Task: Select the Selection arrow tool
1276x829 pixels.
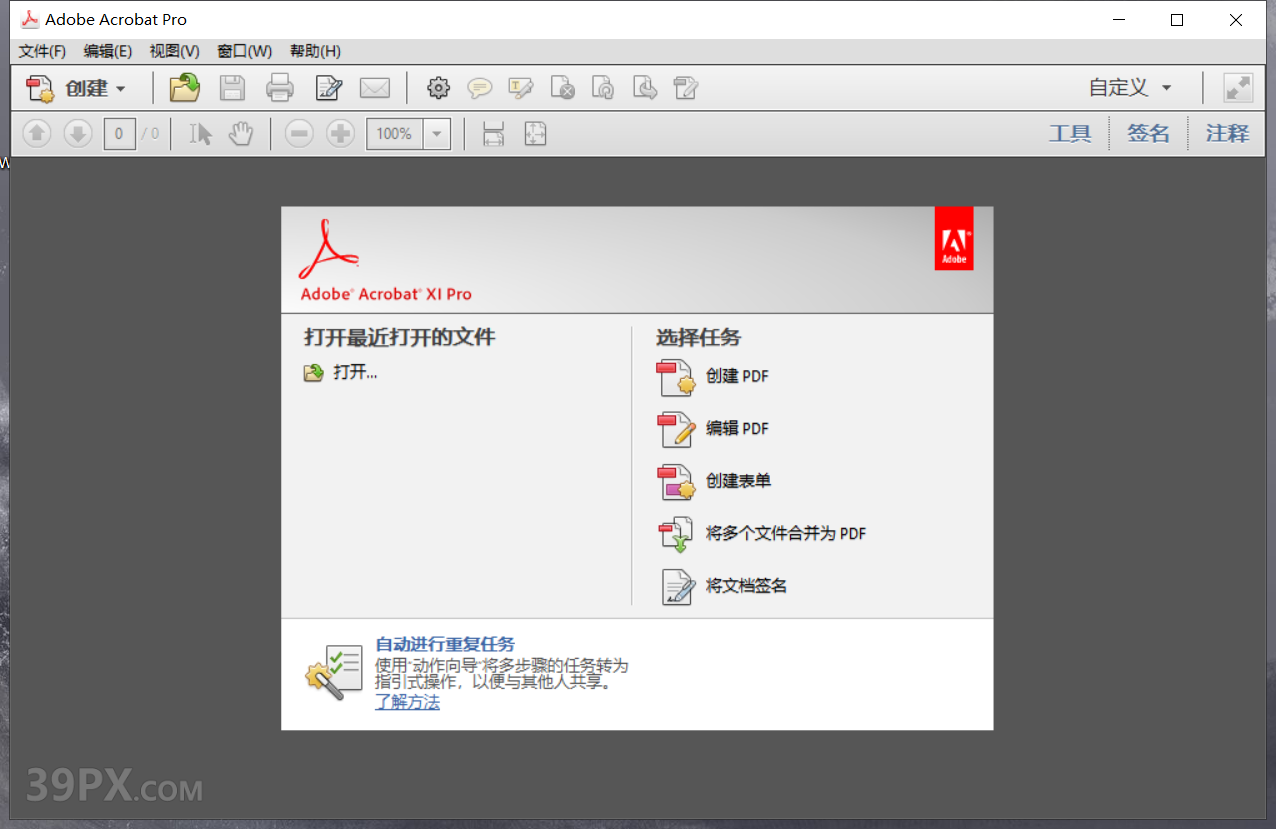Action: (x=200, y=133)
